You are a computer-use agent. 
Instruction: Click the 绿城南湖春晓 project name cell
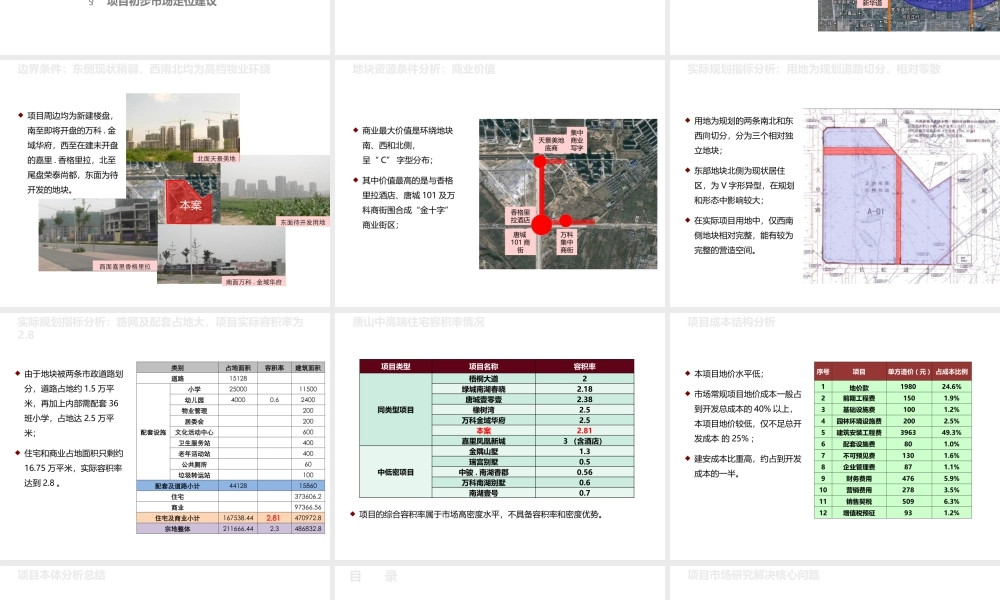[x=483, y=389]
